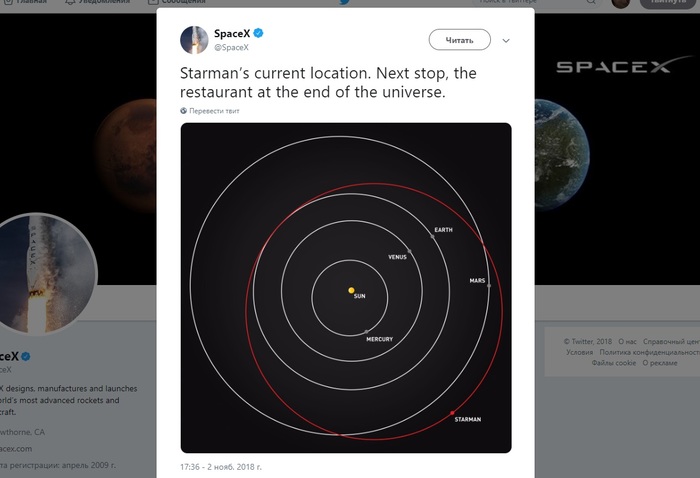This screenshot has width=700, height=478.
Task: Click the blue verified badge beside SpaceX
Action: pos(259,33)
